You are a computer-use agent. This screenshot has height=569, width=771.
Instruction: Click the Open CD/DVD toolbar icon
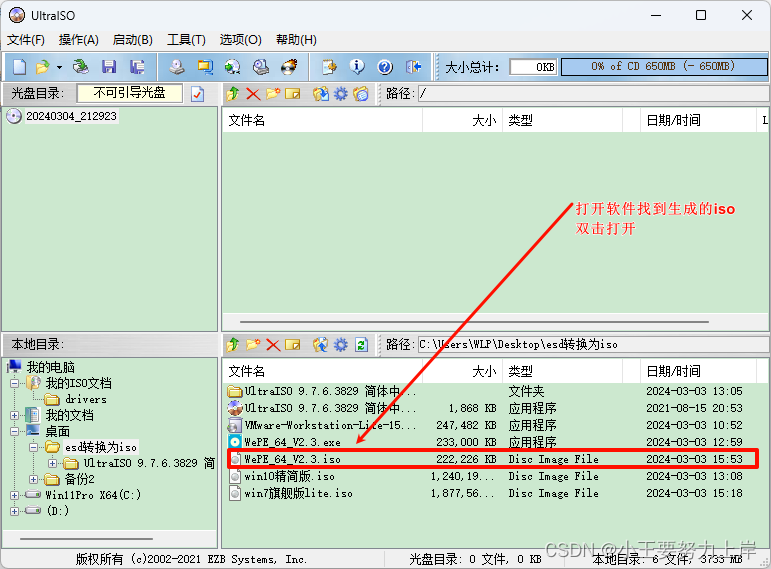point(81,66)
